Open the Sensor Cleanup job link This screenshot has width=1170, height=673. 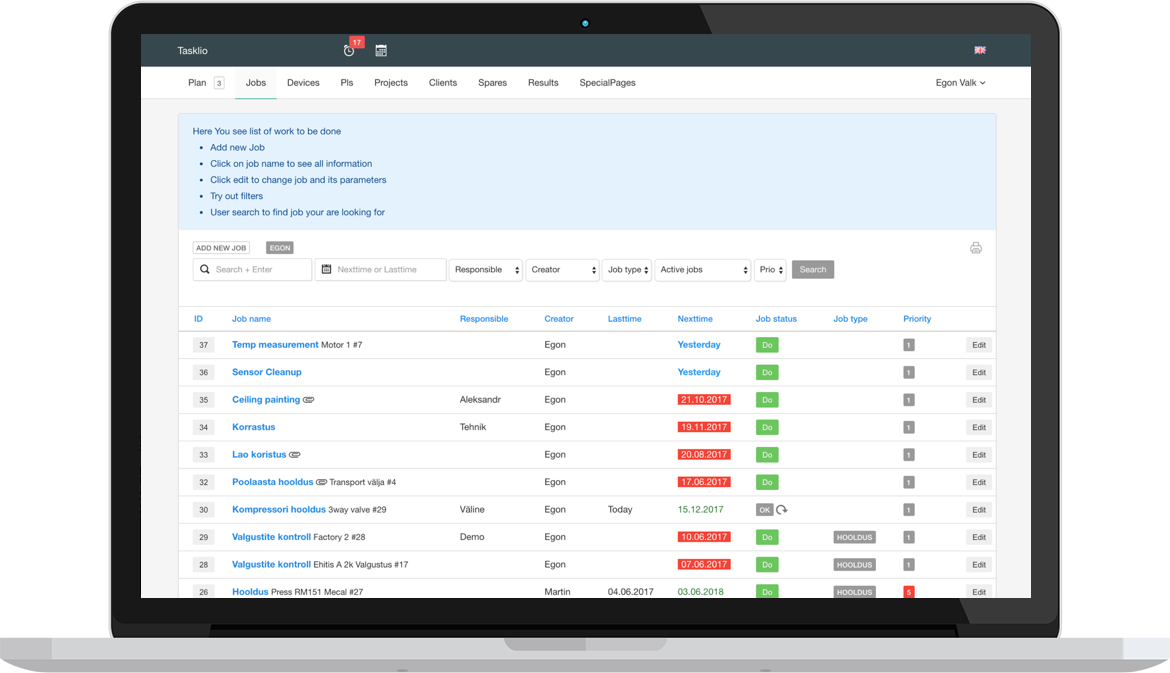tap(266, 372)
